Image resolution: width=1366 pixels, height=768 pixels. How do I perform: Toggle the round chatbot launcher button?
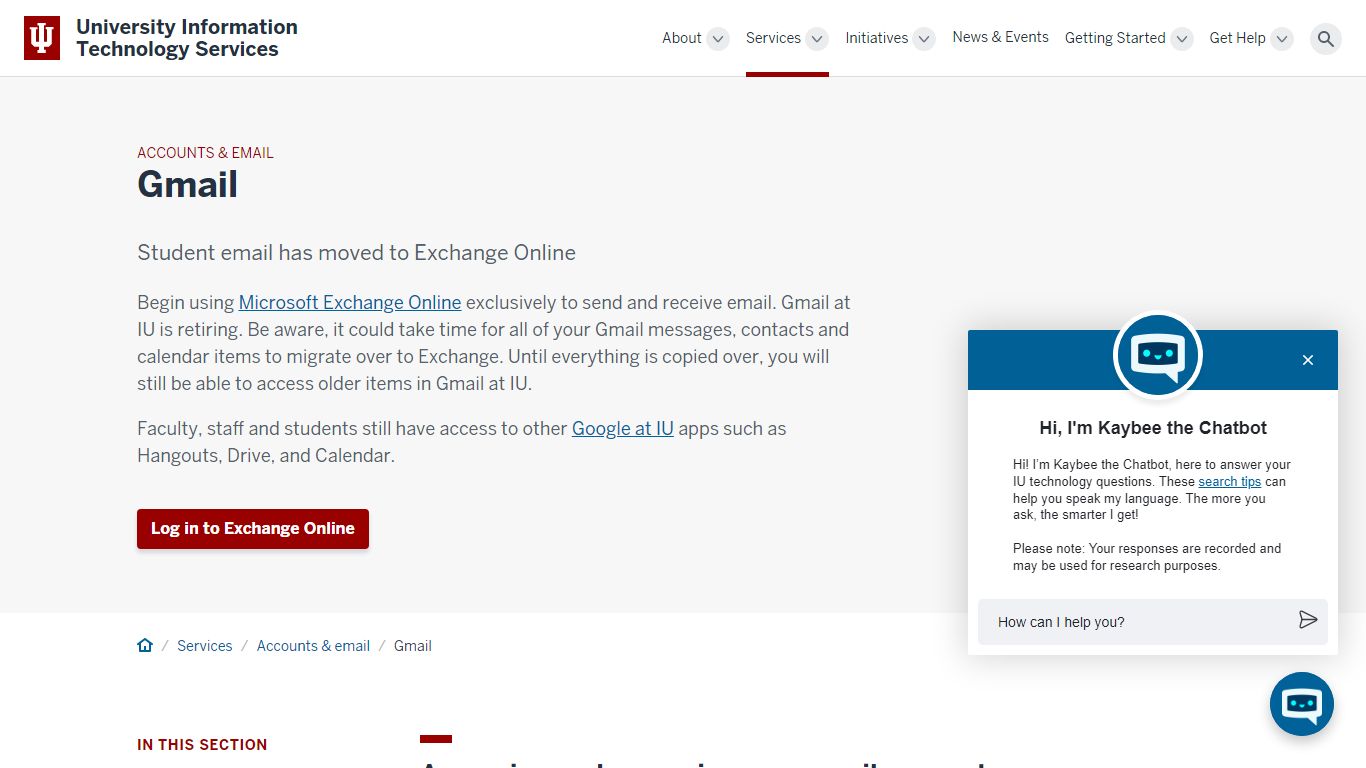[1302, 704]
